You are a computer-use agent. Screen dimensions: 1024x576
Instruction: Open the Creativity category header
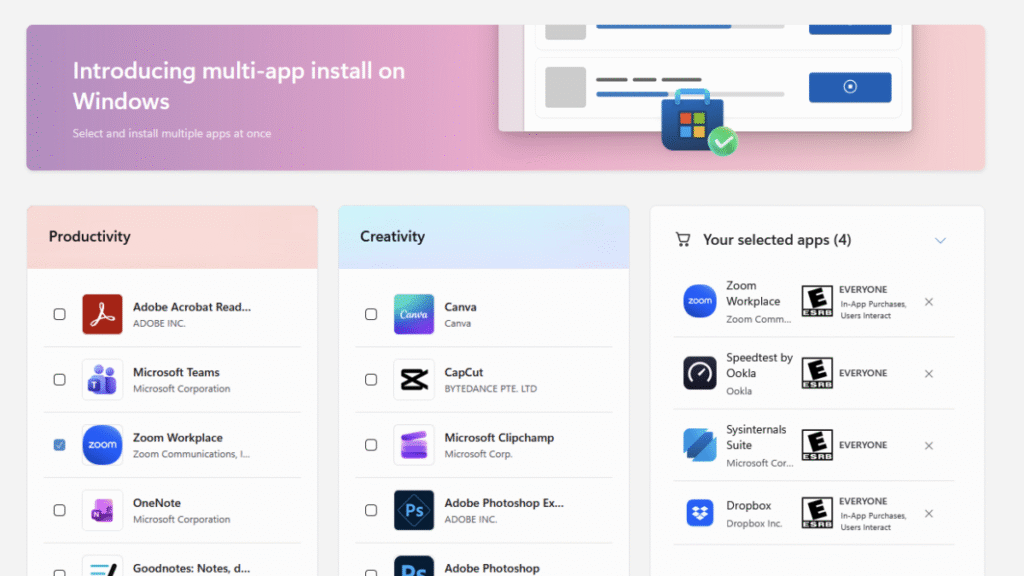point(391,237)
